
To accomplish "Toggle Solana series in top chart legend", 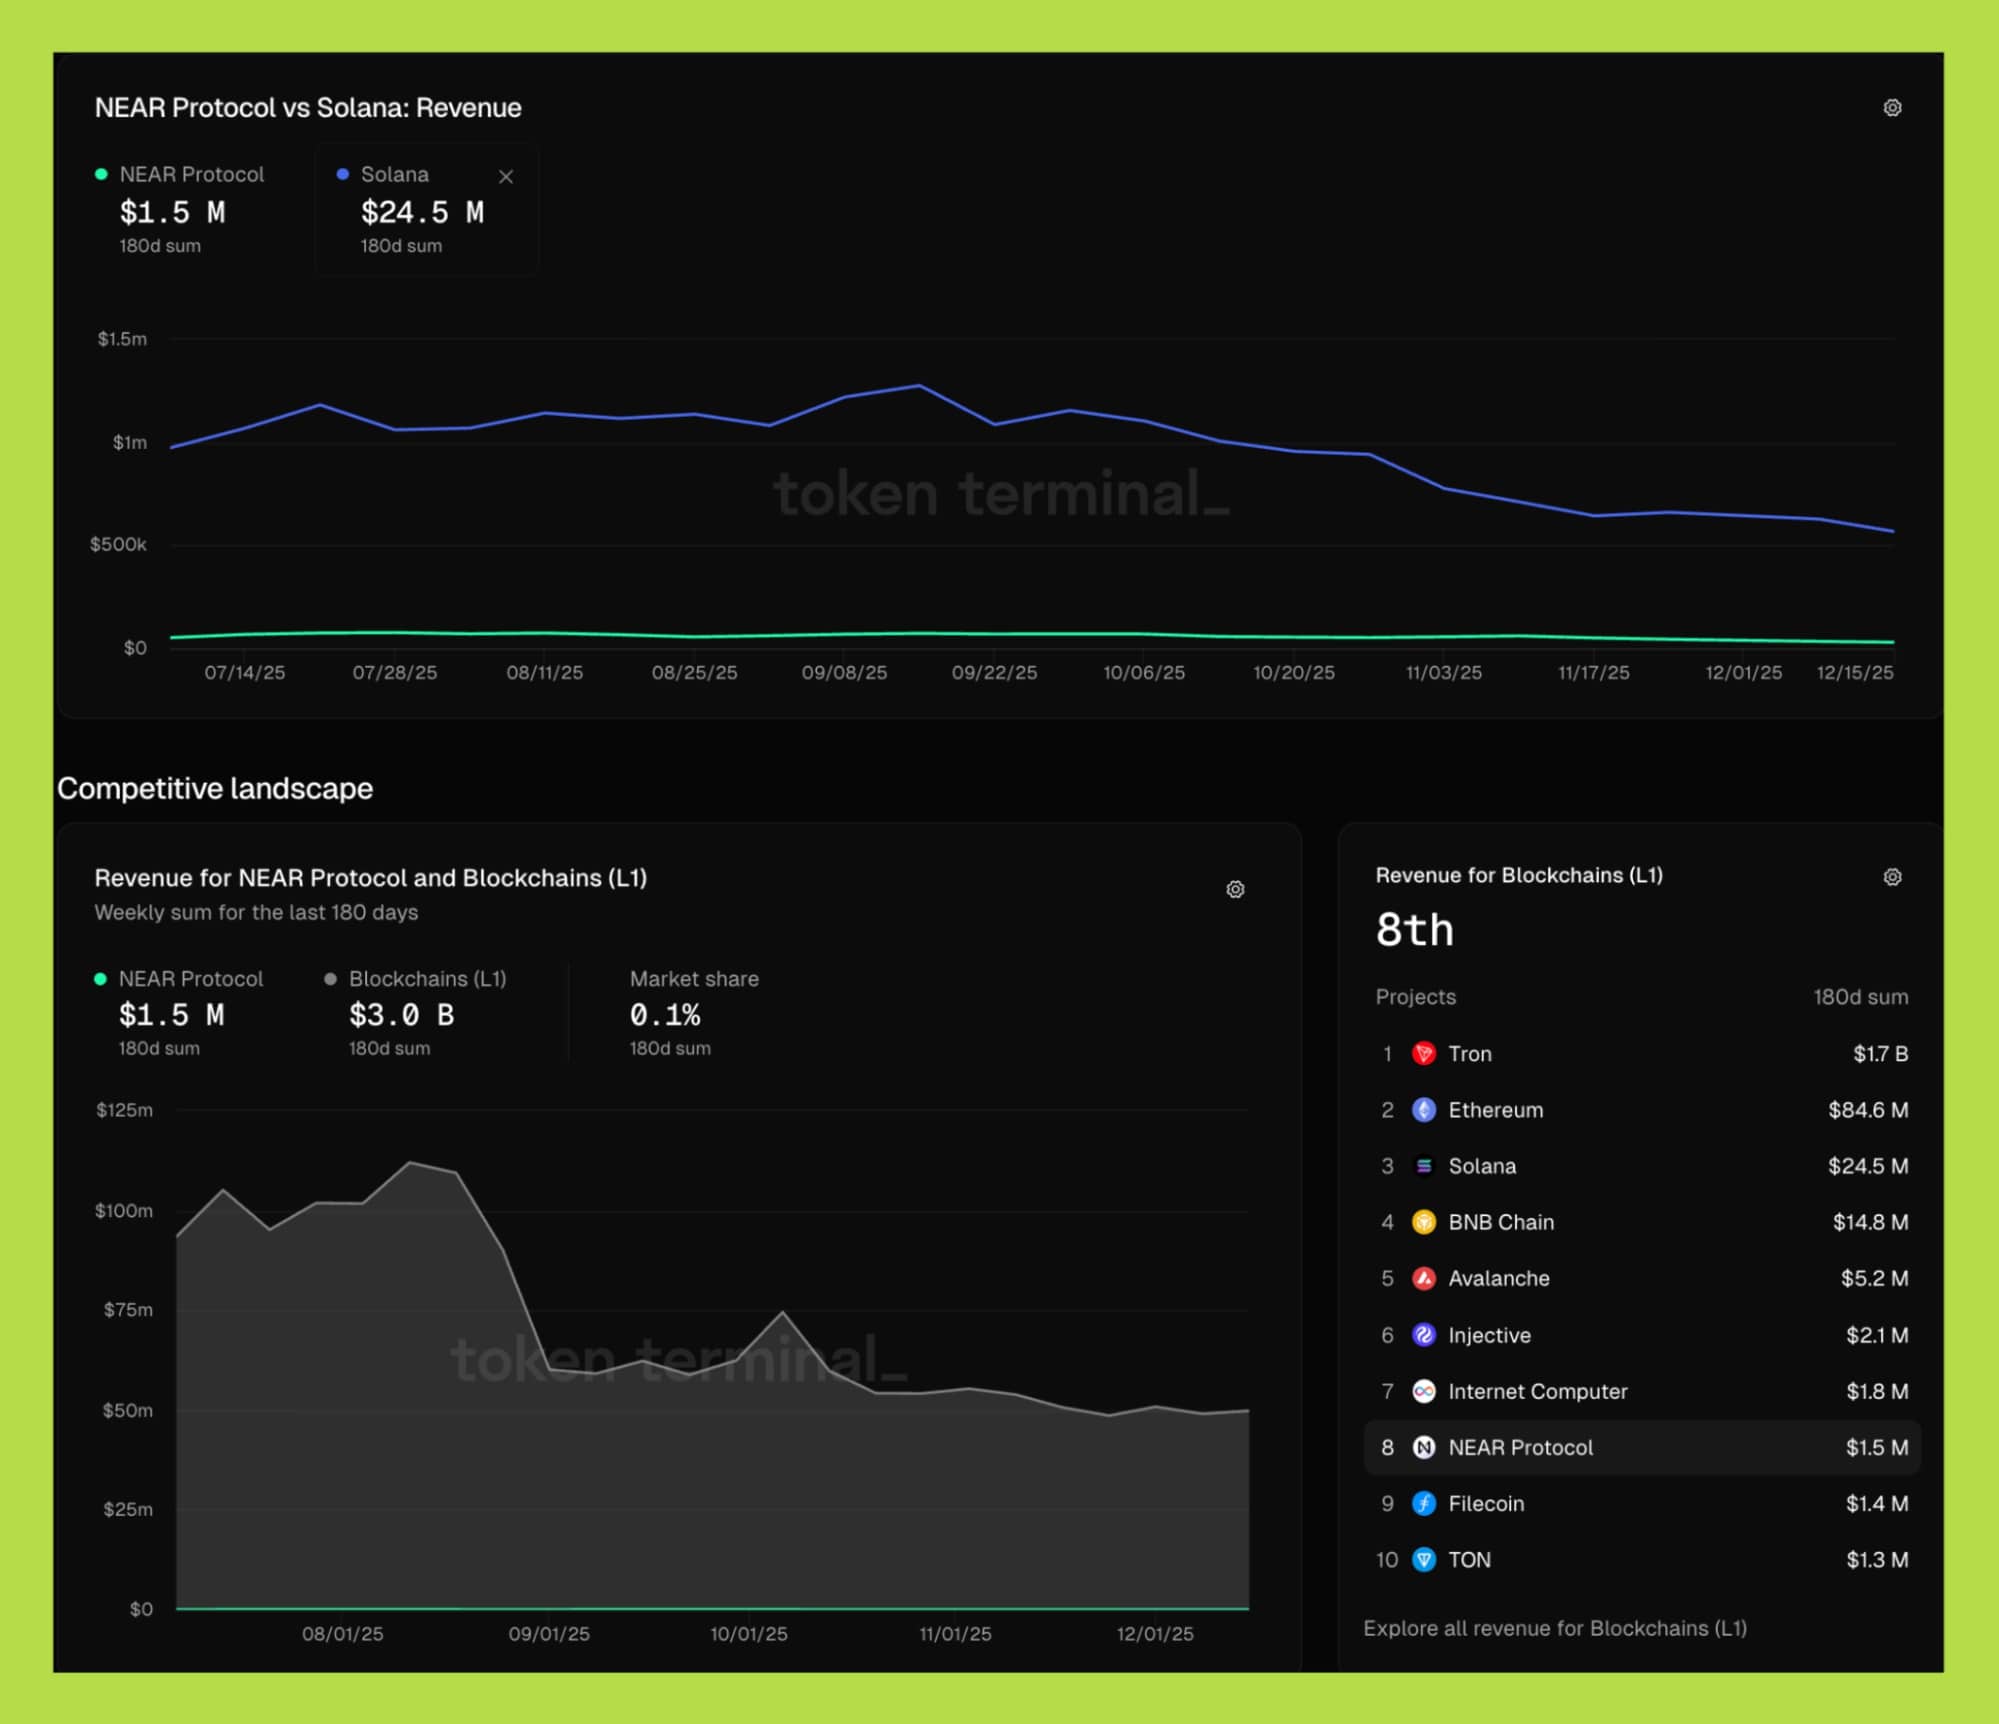I will click(394, 175).
